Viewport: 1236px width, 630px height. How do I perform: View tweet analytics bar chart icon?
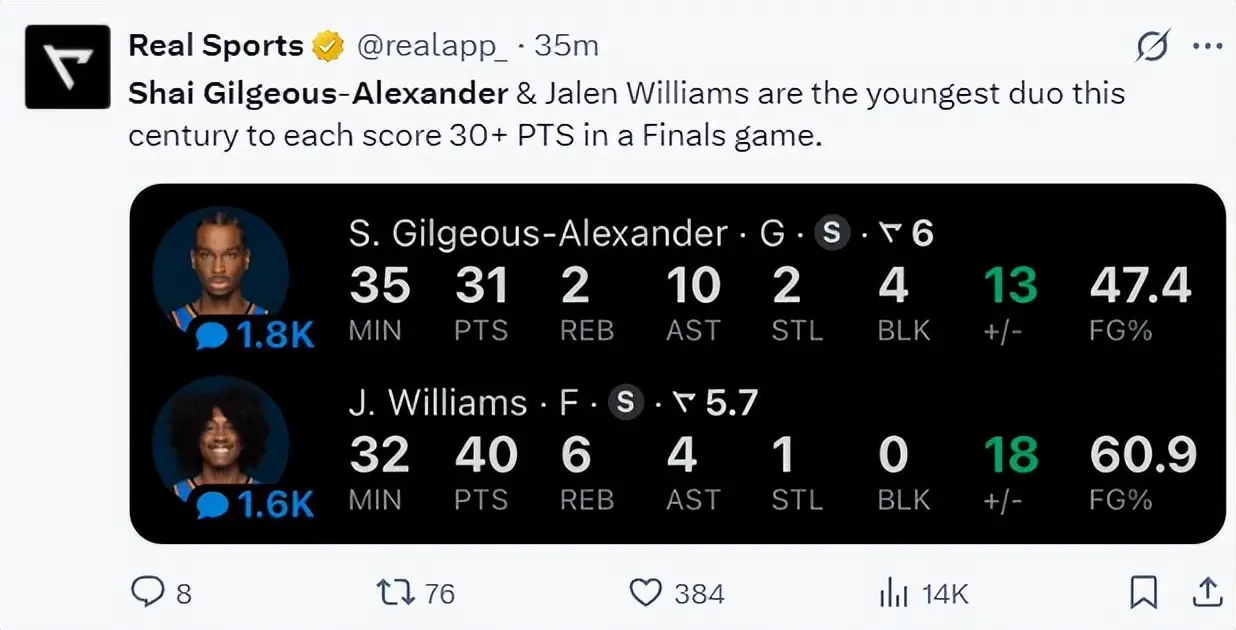point(892,593)
